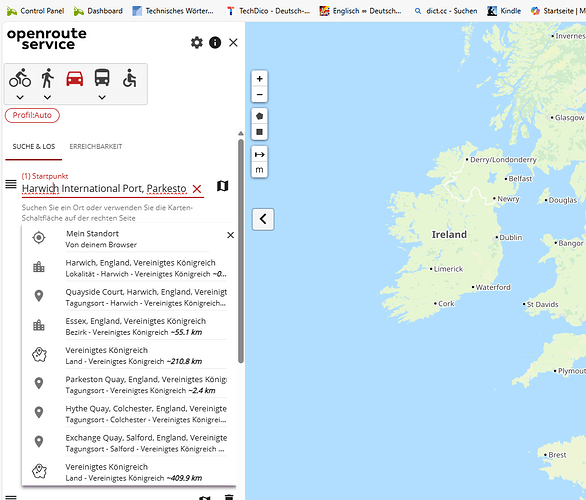Click the reorder handle beside Startpunkt
Image resolution: width=586 pixels, height=500 pixels.
pos(11,184)
